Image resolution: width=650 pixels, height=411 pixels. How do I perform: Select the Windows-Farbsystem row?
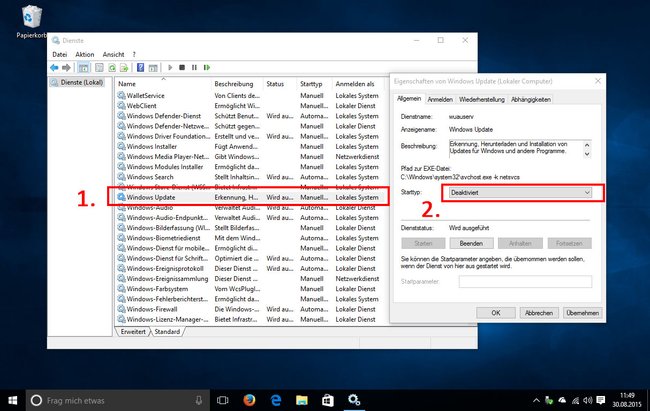click(248, 289)
